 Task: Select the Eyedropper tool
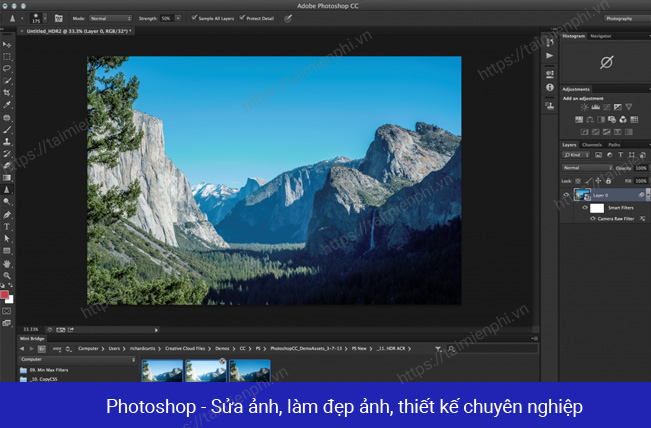pyautogui.click(x=7, y=105)
